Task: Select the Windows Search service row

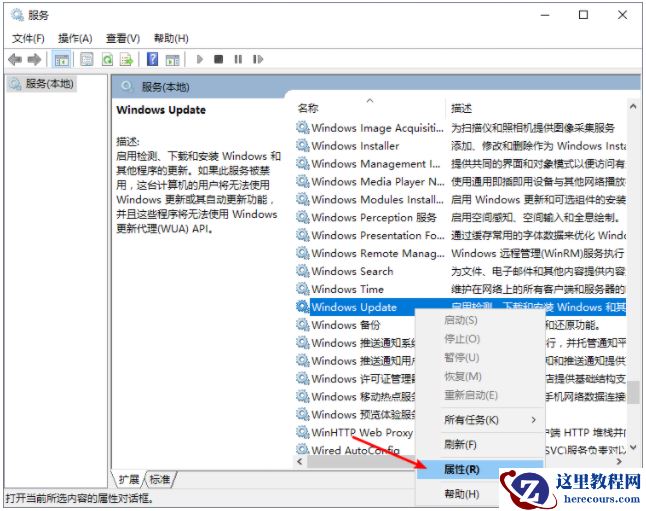Action: tap(461, 271)
